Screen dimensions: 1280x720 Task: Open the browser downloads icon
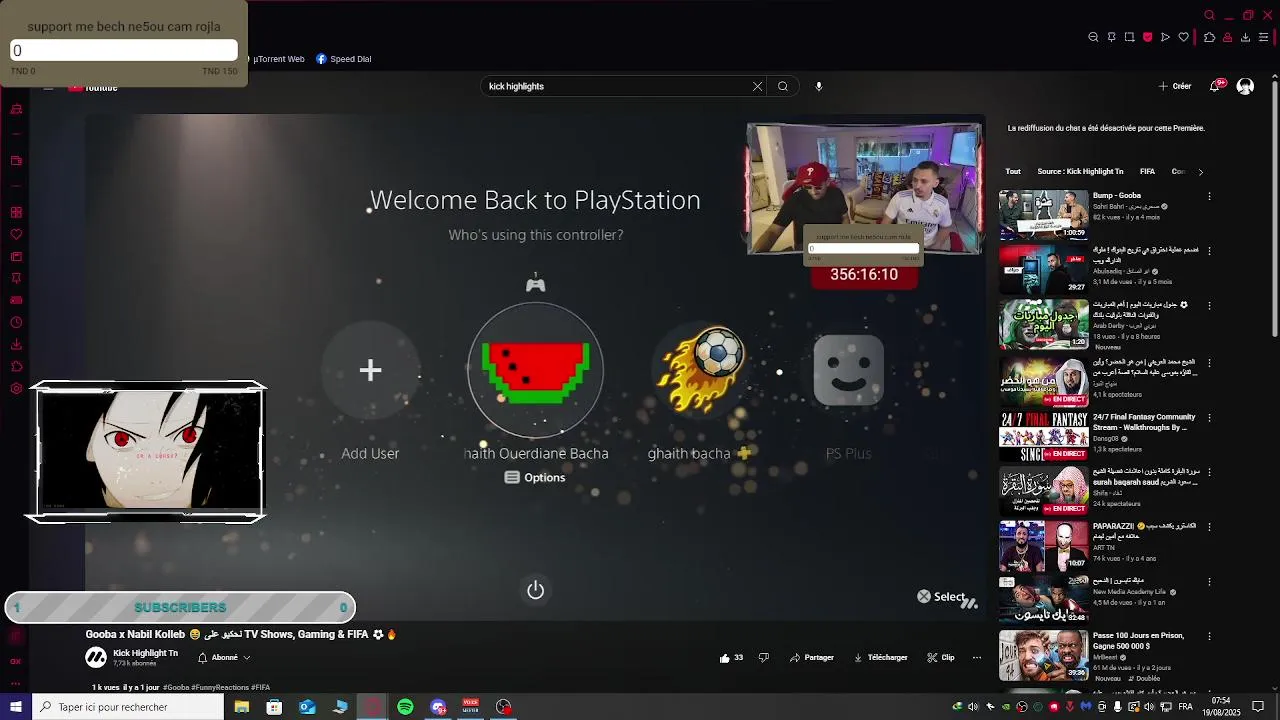[1245, 37]
